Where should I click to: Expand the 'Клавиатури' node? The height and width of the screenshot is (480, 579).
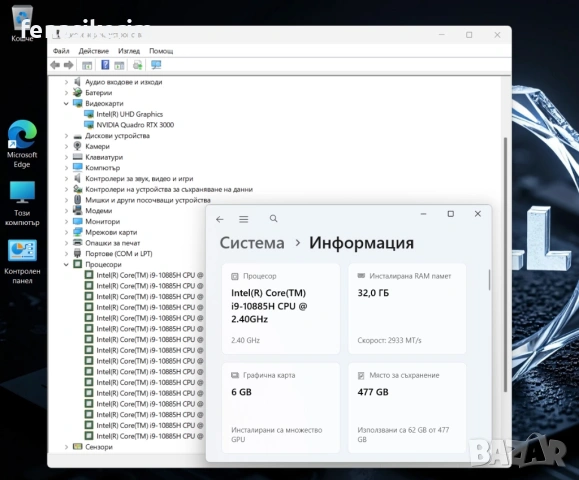[66, 157]
